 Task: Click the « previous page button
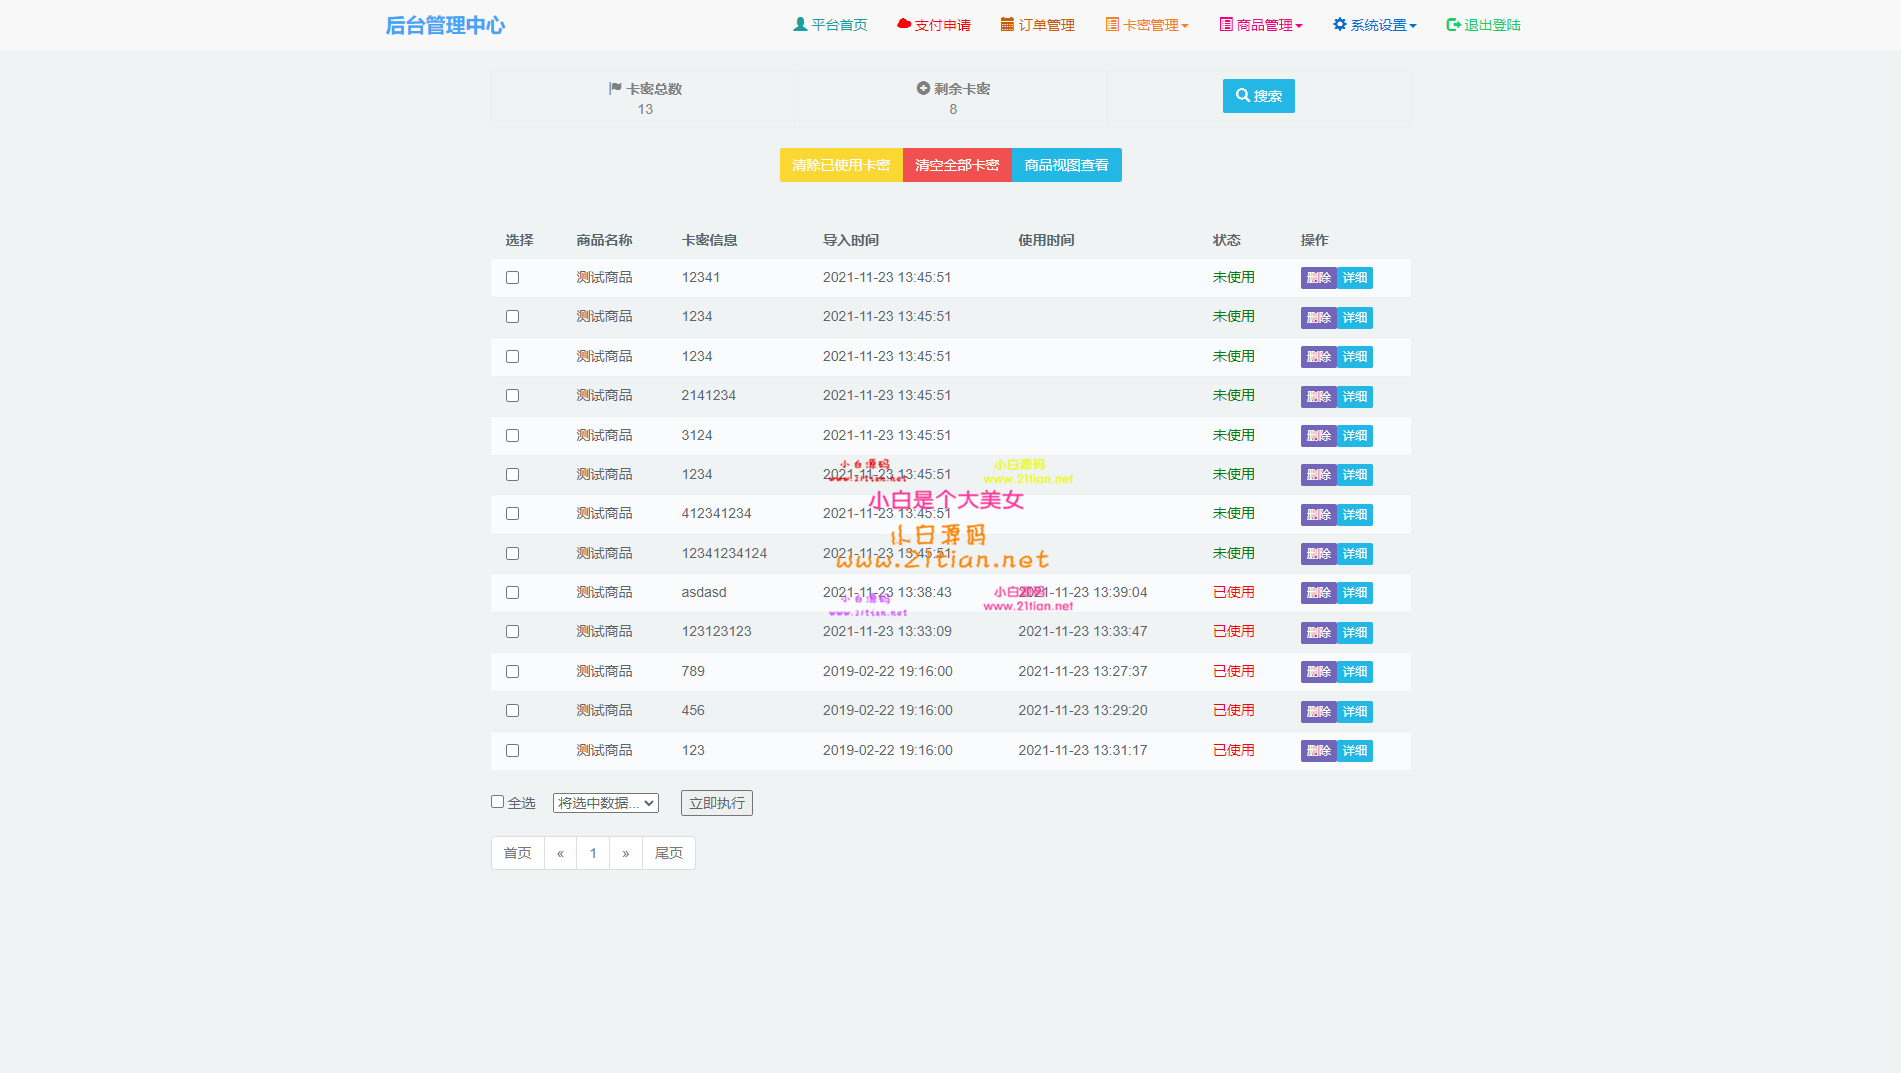560,853
